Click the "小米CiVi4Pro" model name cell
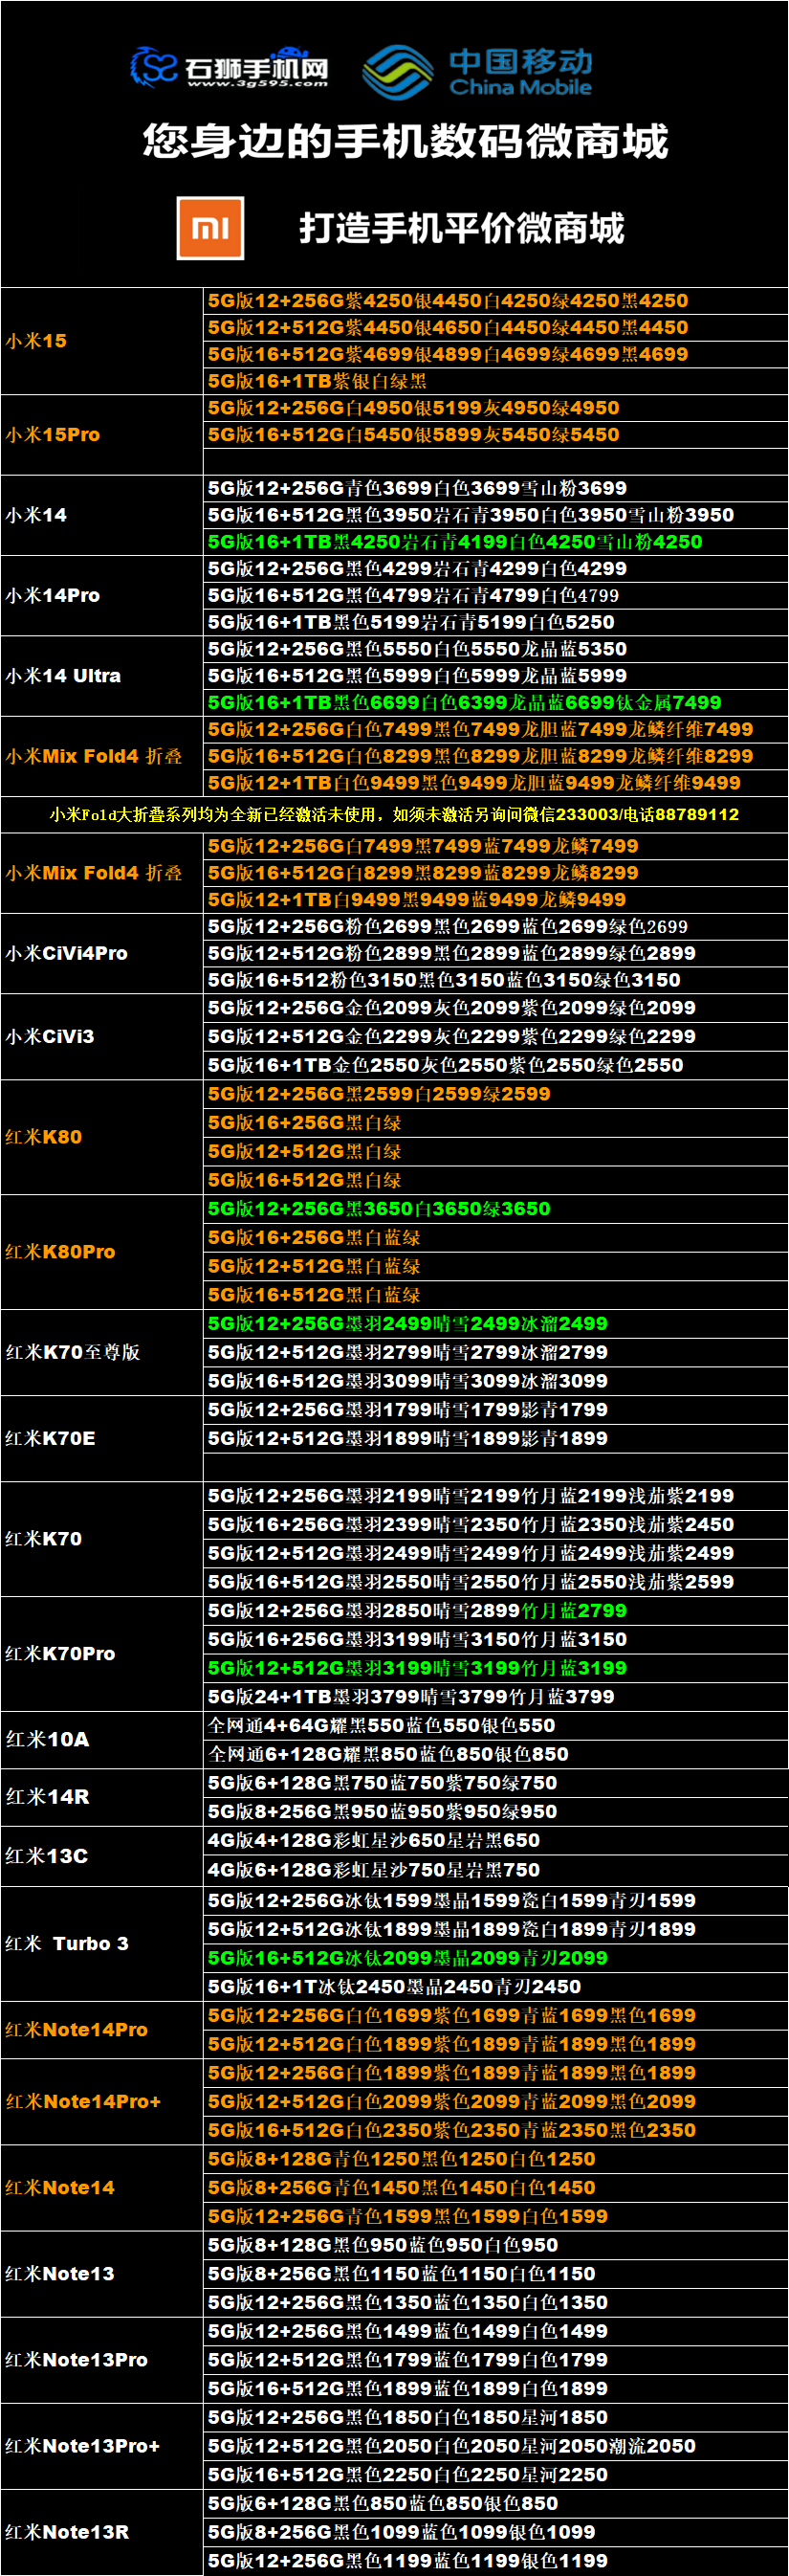Image resolution: width=789 pixels, height=2576 pixels. [x=102, y=953]
